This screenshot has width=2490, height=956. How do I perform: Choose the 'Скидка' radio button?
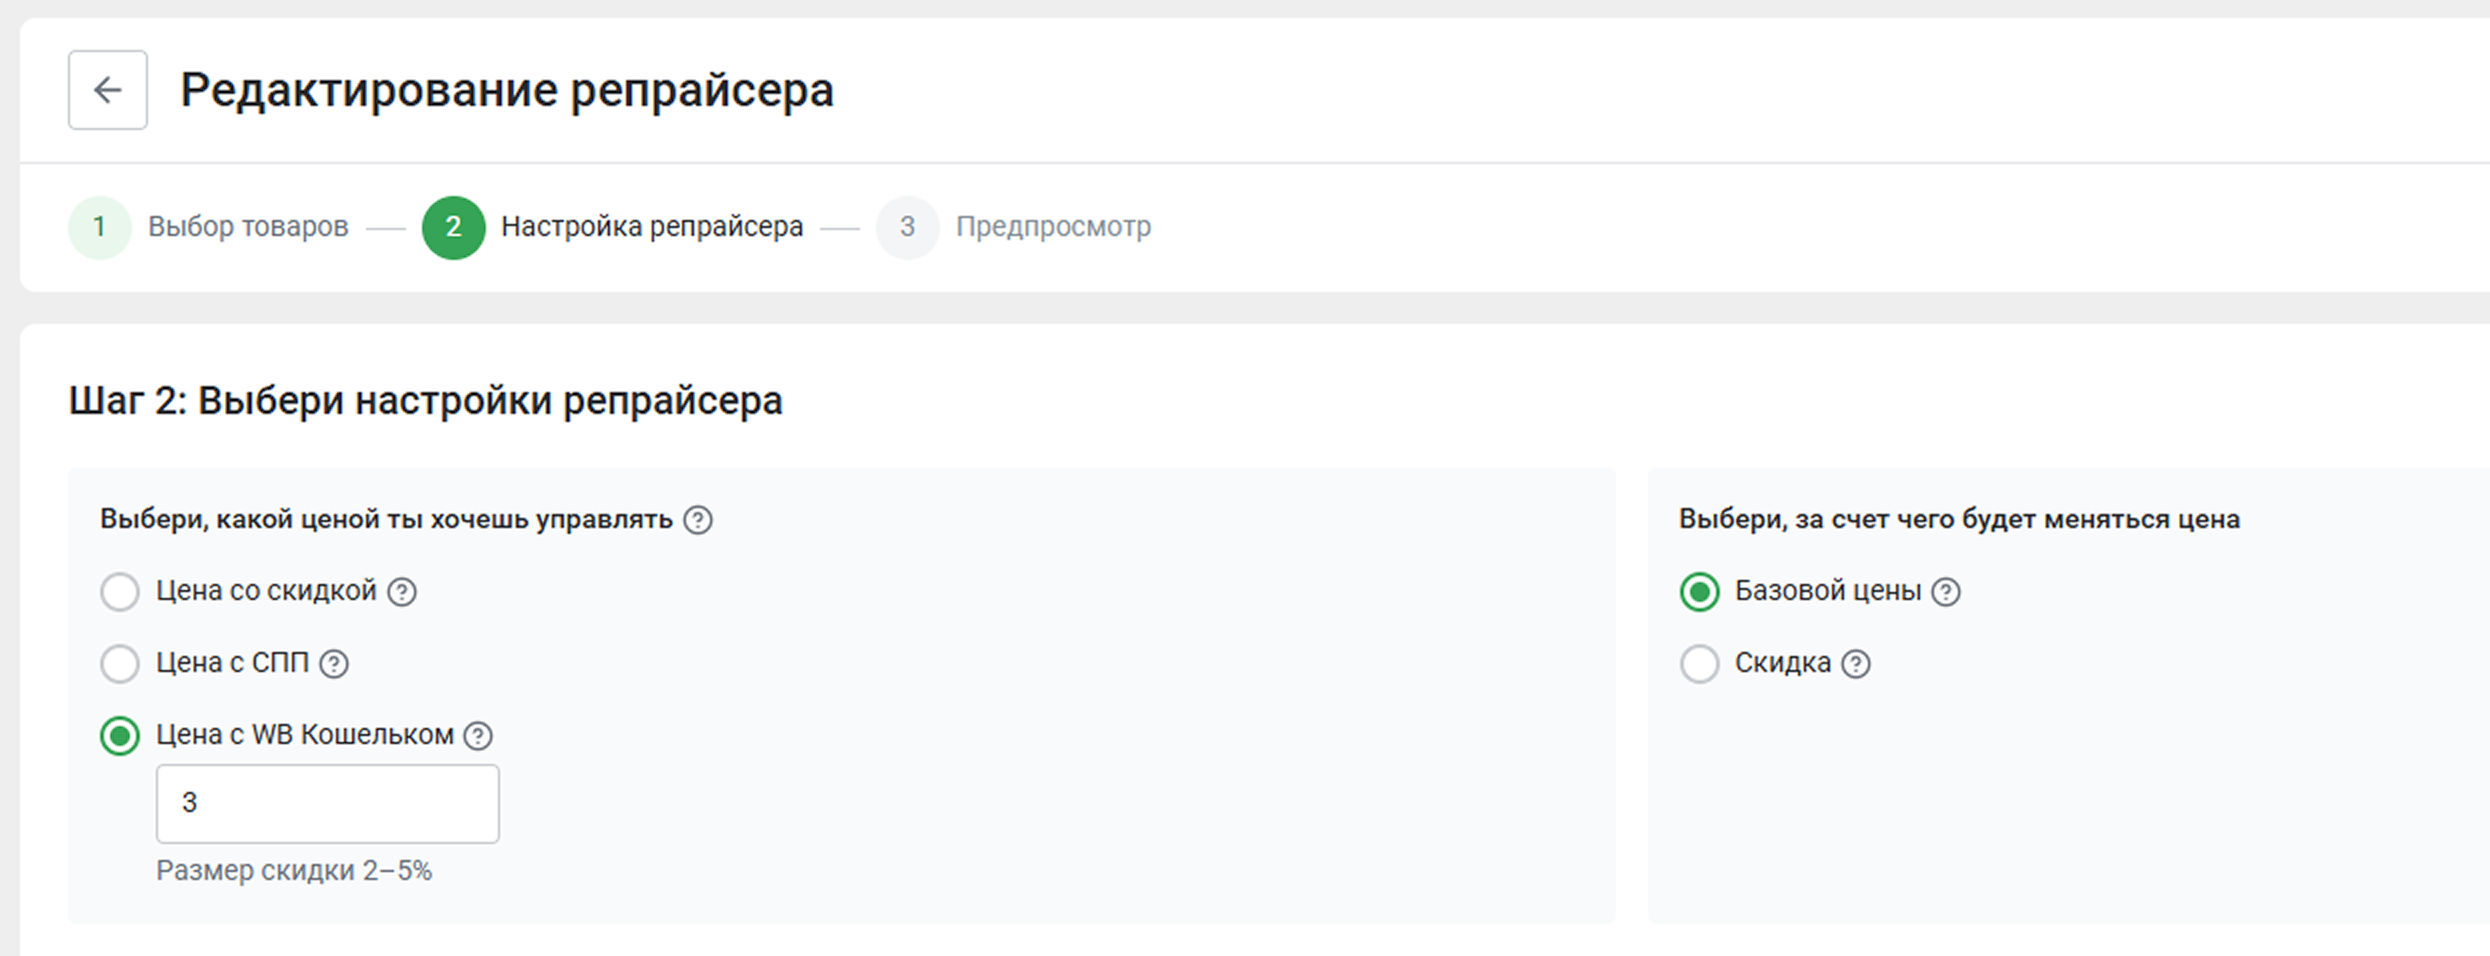pyautogui.click(x=1700, y=664)
